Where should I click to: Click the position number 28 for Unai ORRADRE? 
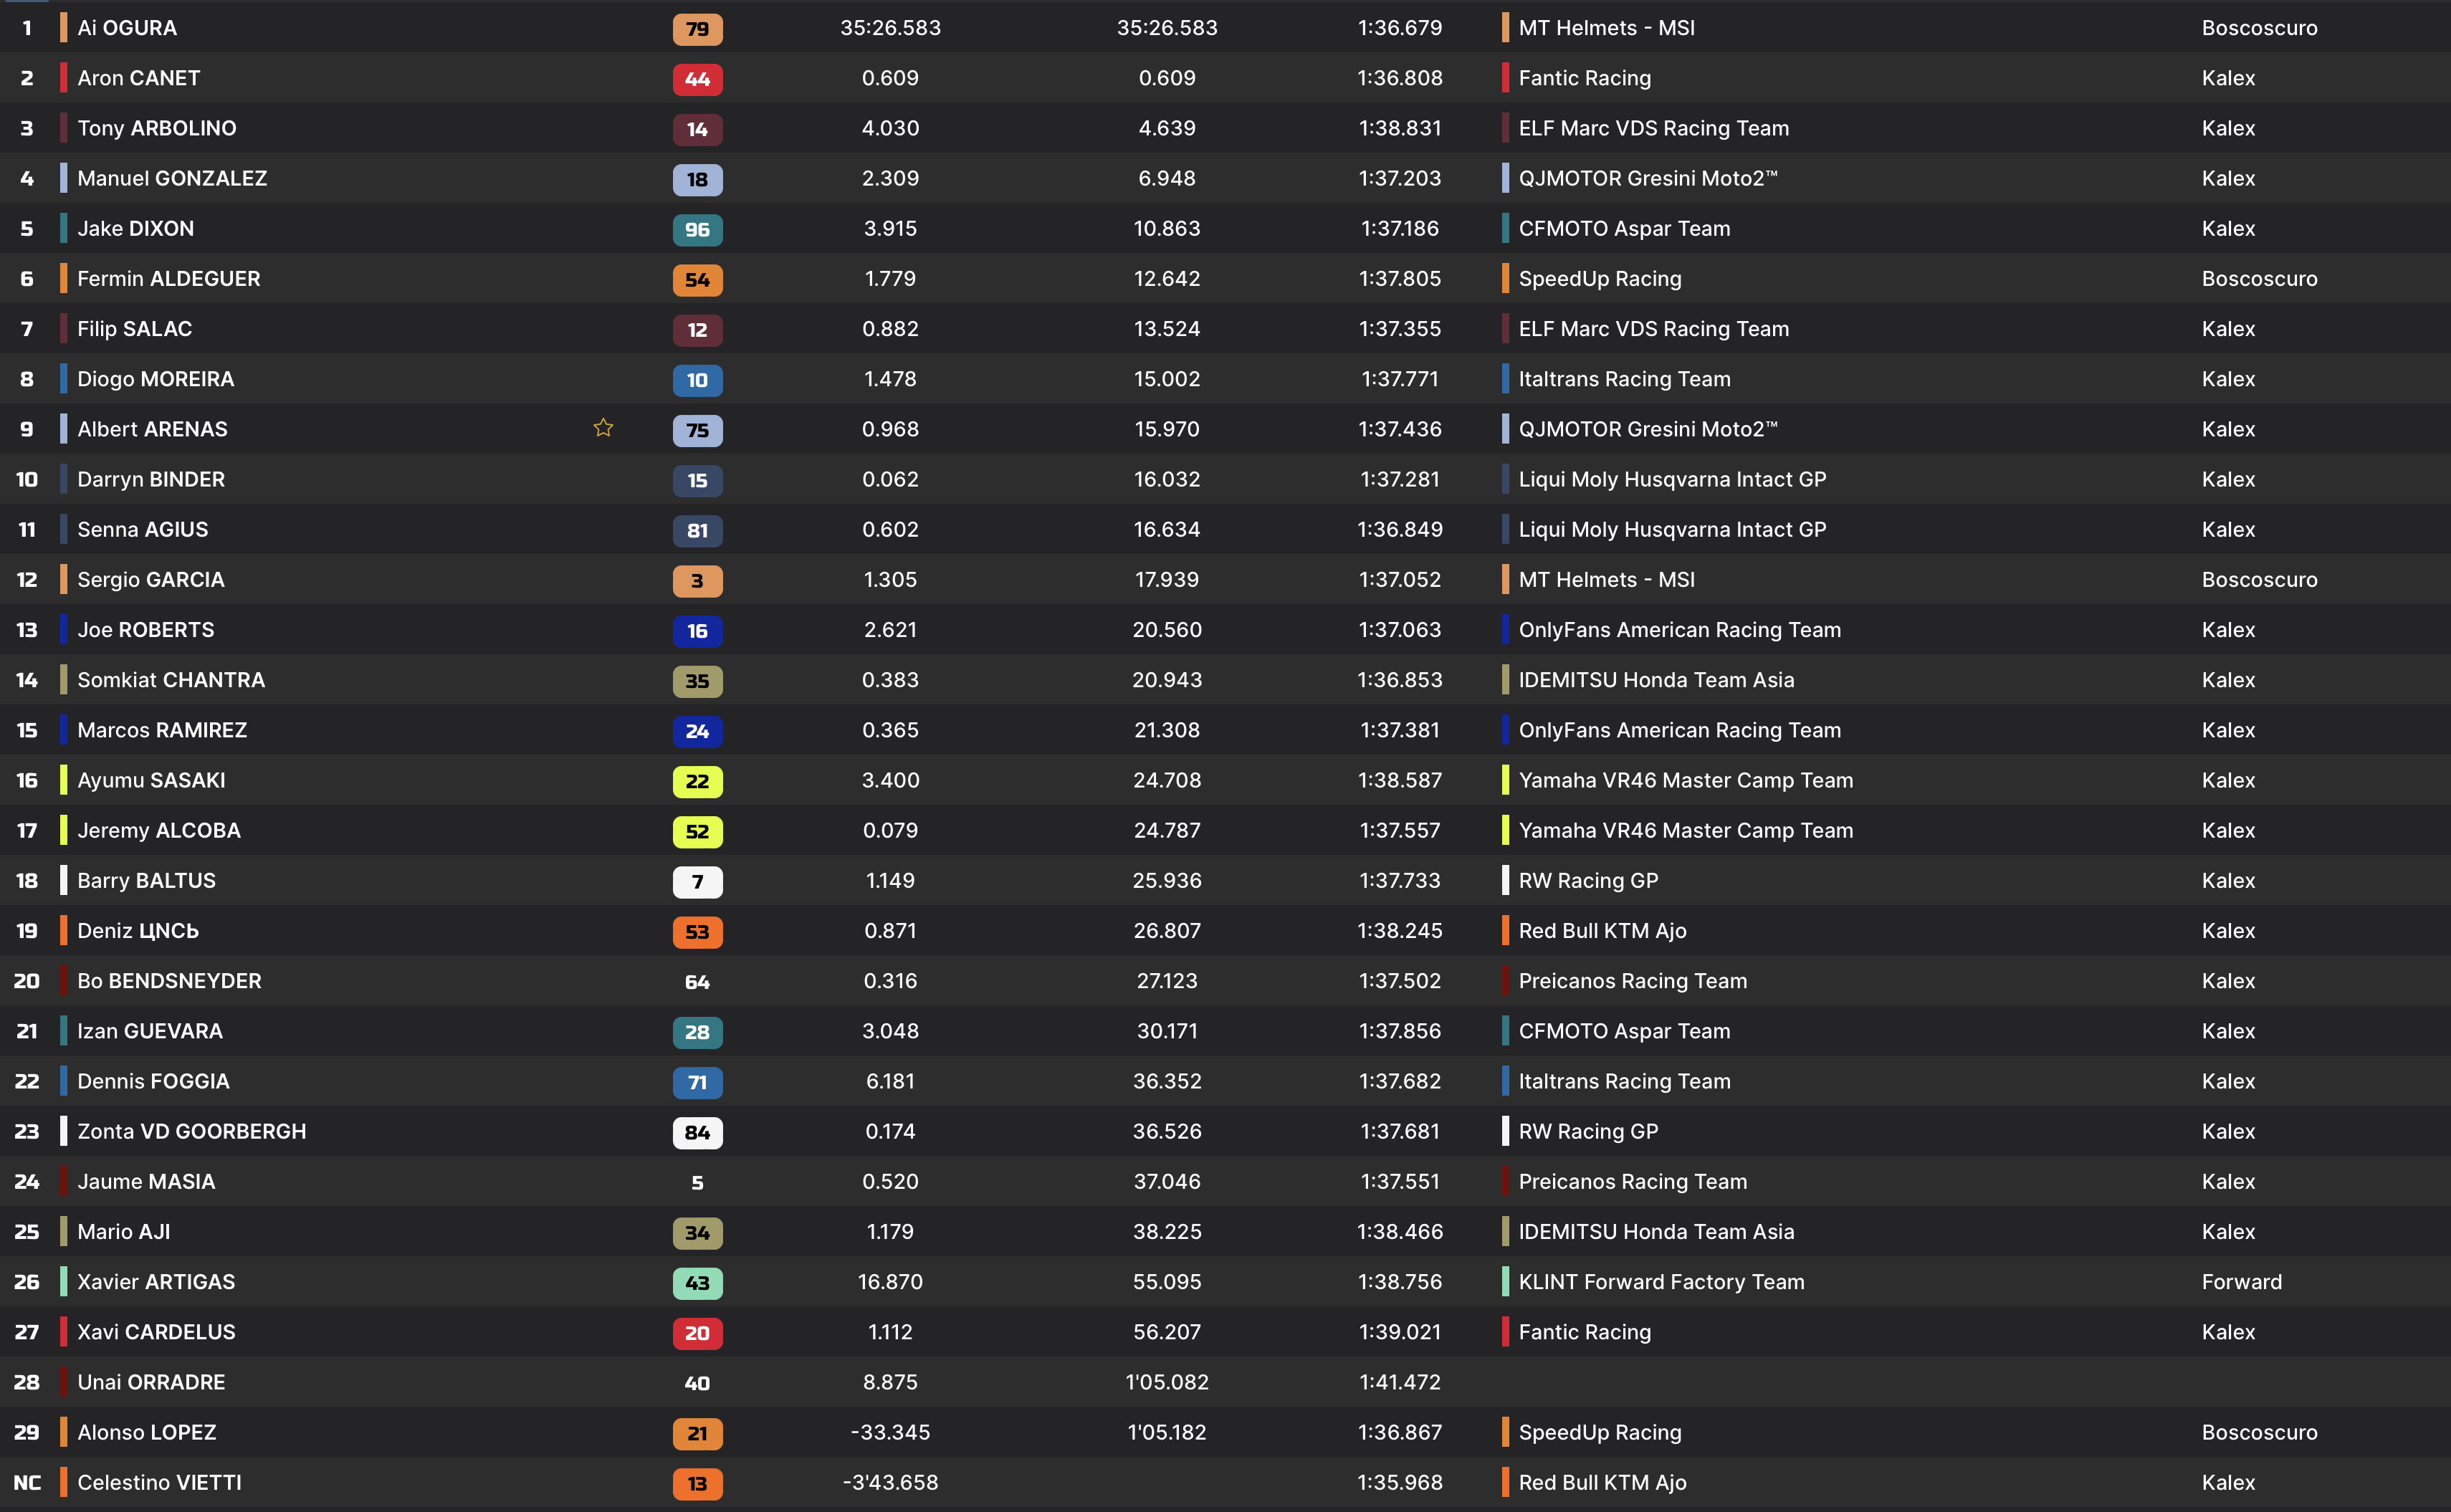tap(27, 1382)
